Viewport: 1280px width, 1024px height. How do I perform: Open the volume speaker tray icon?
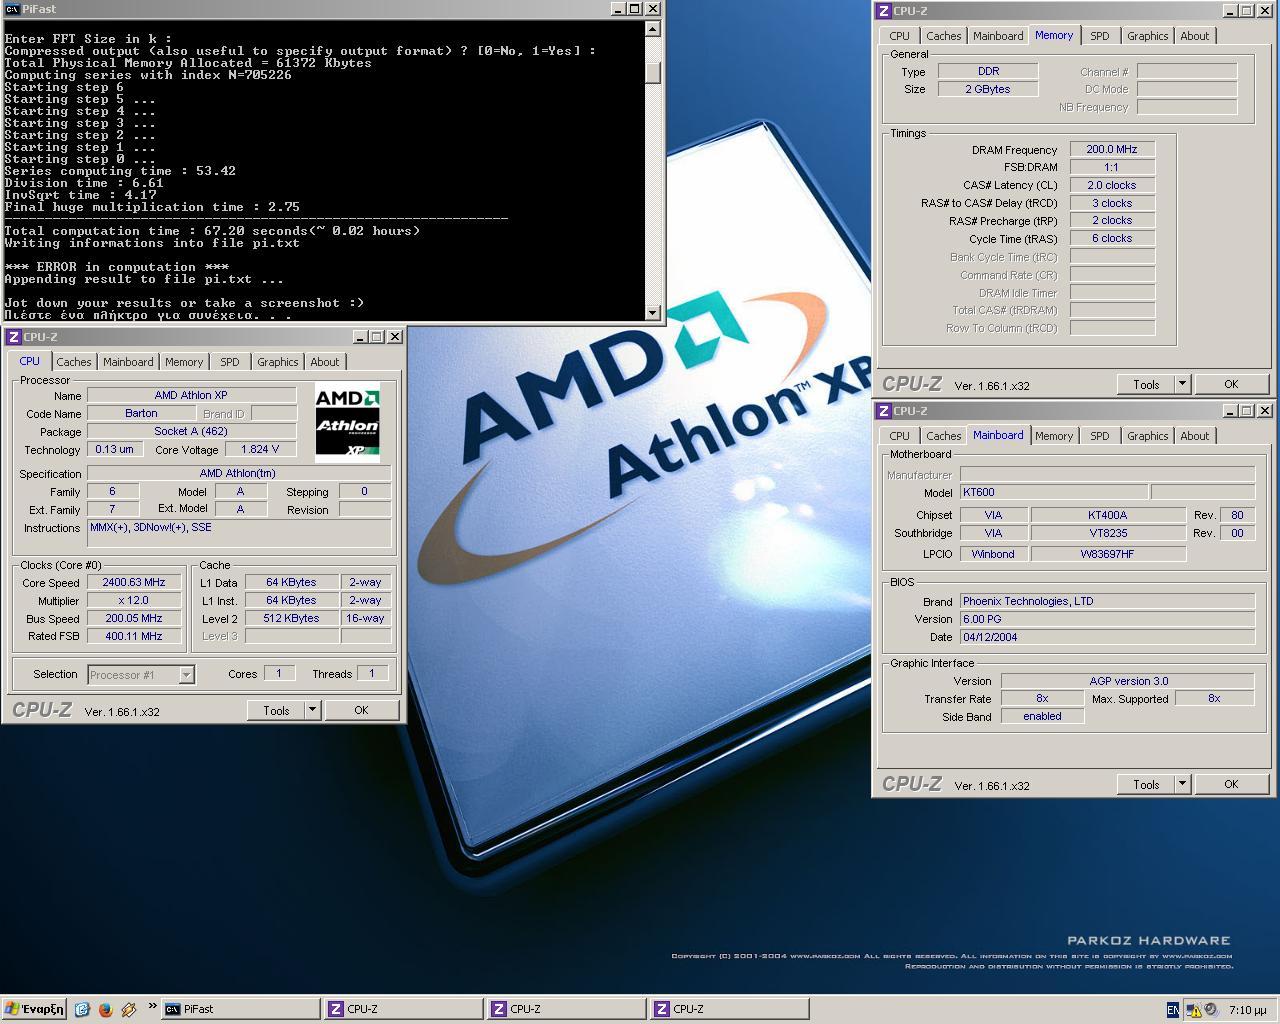[1210, 1010]
